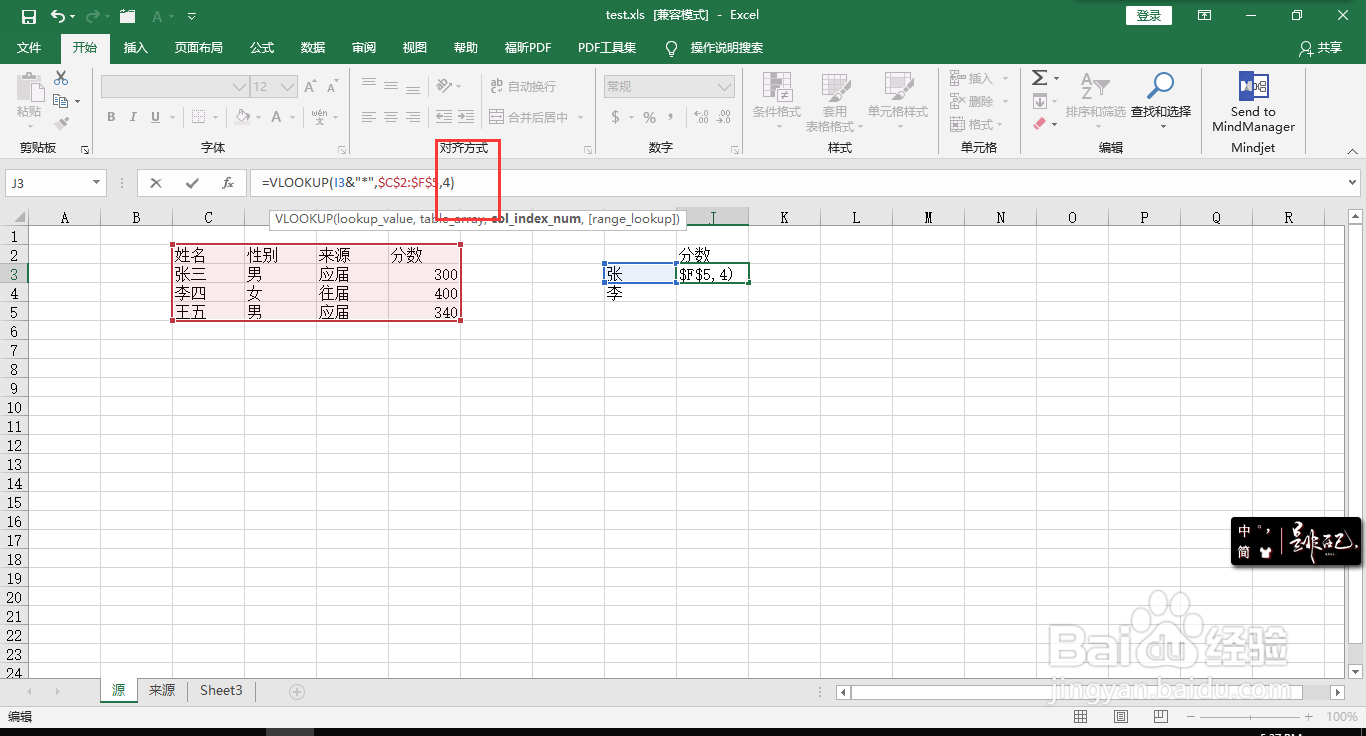
Task: Click inside the formula bar text
Action: 360,183
